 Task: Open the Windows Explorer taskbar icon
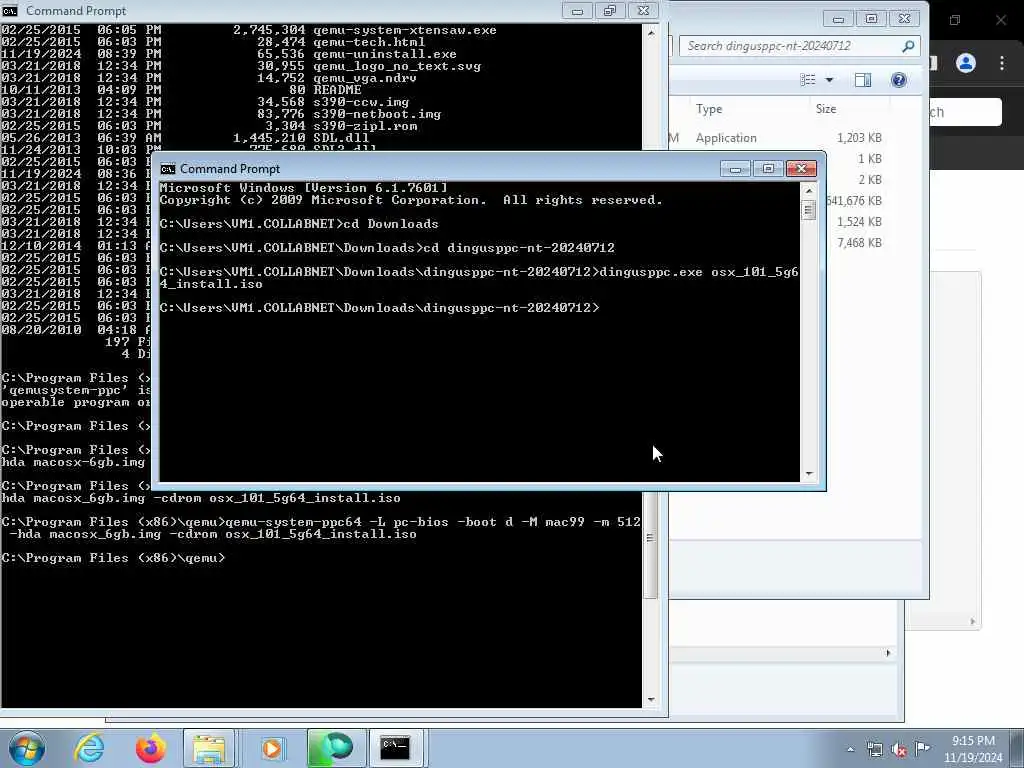click(x=209, y=748)
